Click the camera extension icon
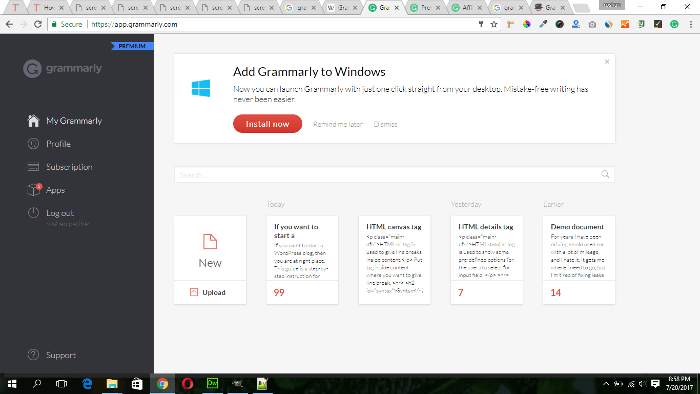The width and height of the screenshot is (700, 394). pos(592,24)
